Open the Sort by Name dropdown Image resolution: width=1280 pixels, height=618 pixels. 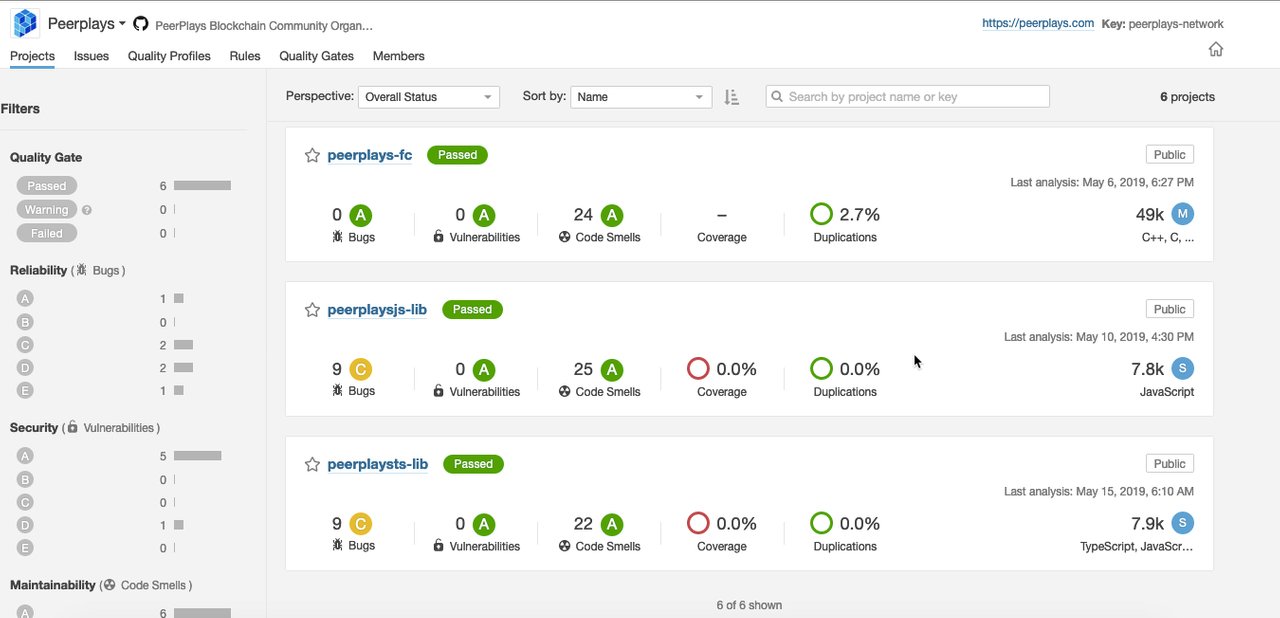pos(641,97)
